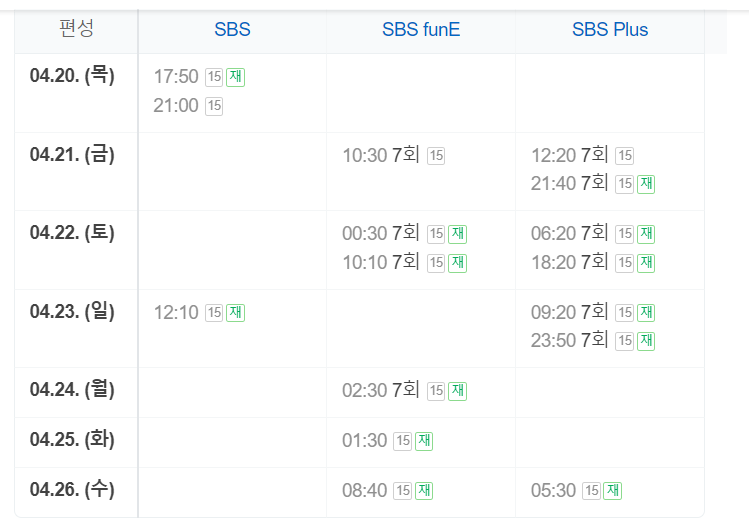Click the 편성 column header
This screenshot has width=749, height=518.
(76, 28)
